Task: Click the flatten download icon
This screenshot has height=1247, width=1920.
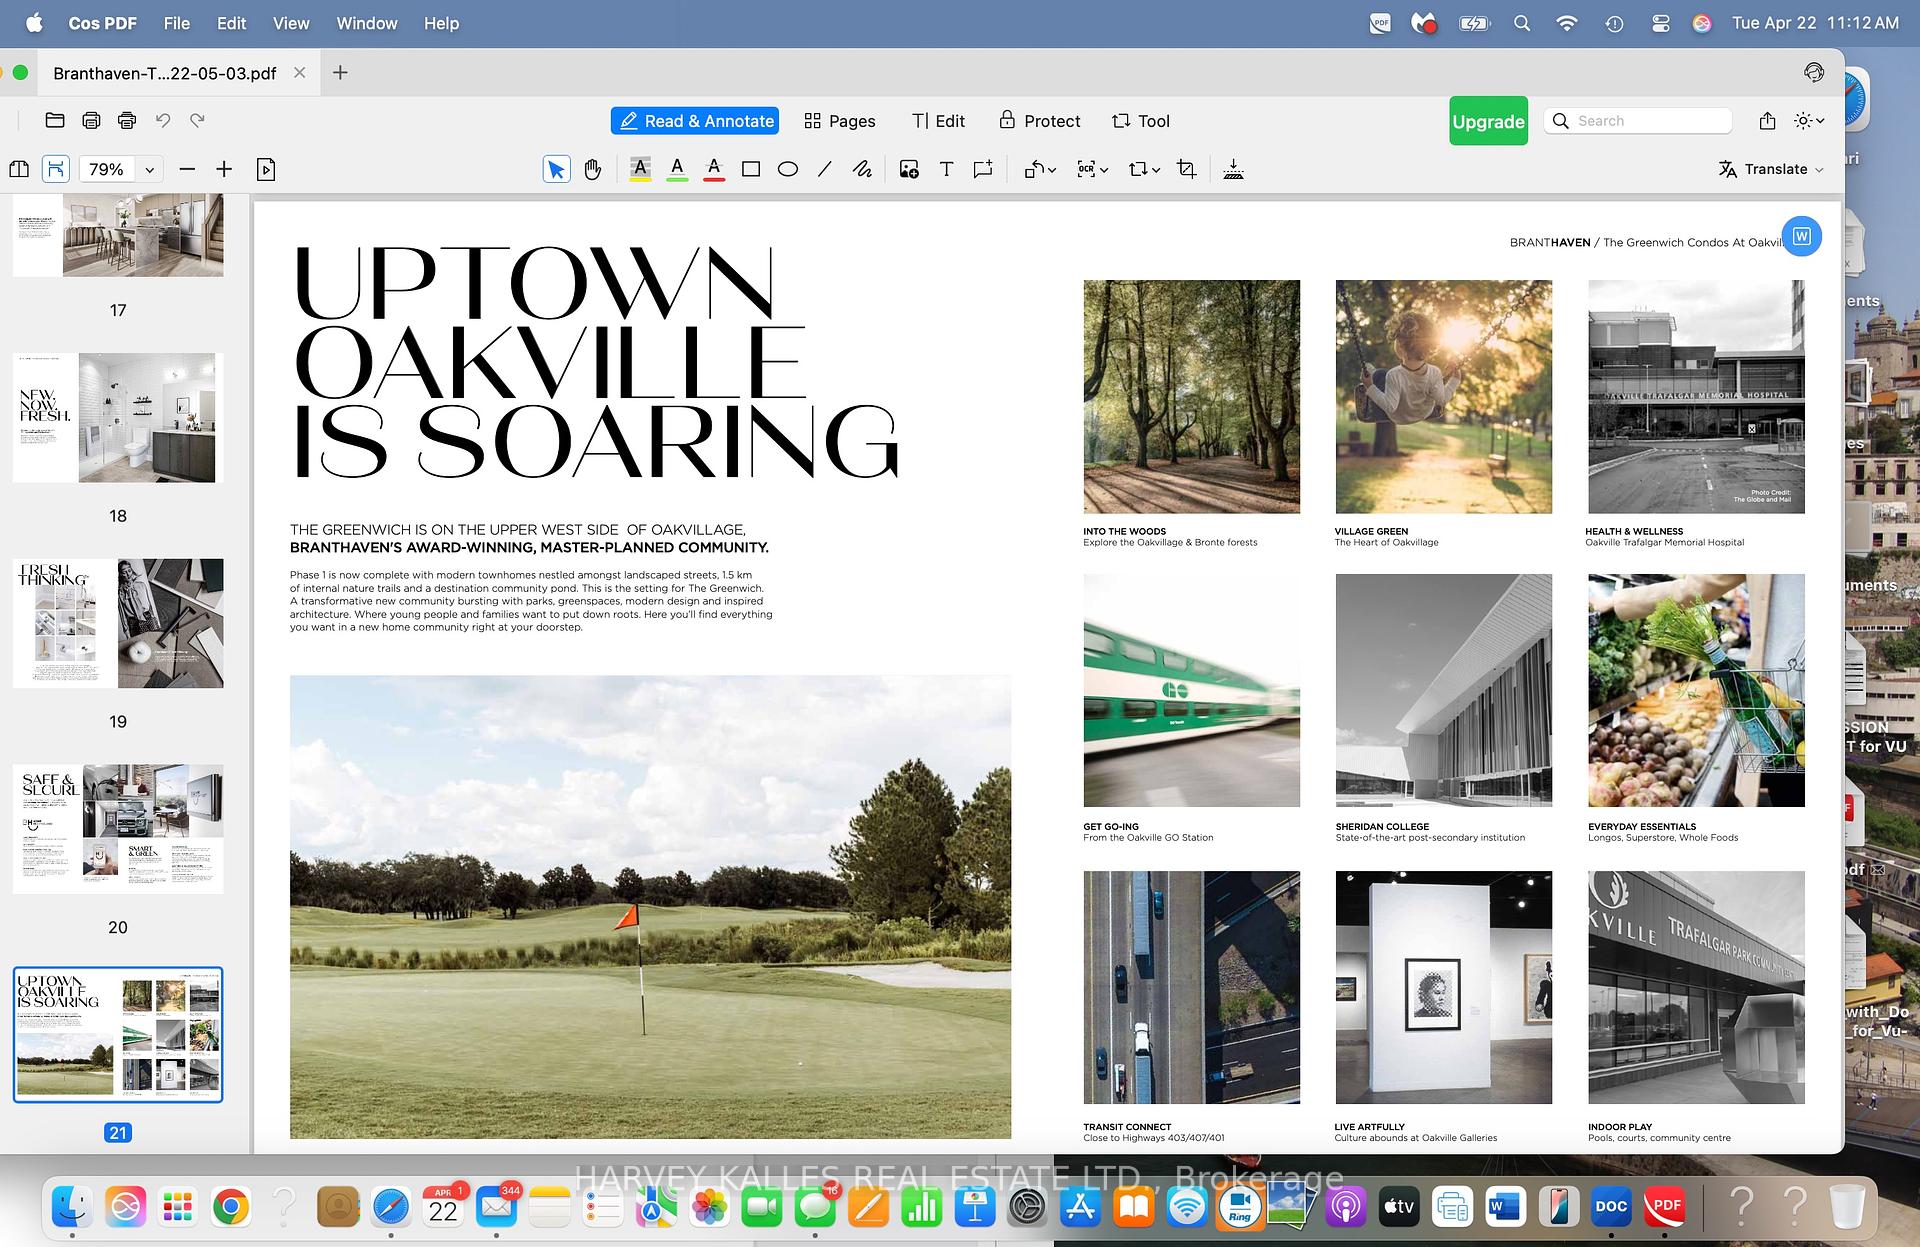Action: click(x=1234, y=170)
